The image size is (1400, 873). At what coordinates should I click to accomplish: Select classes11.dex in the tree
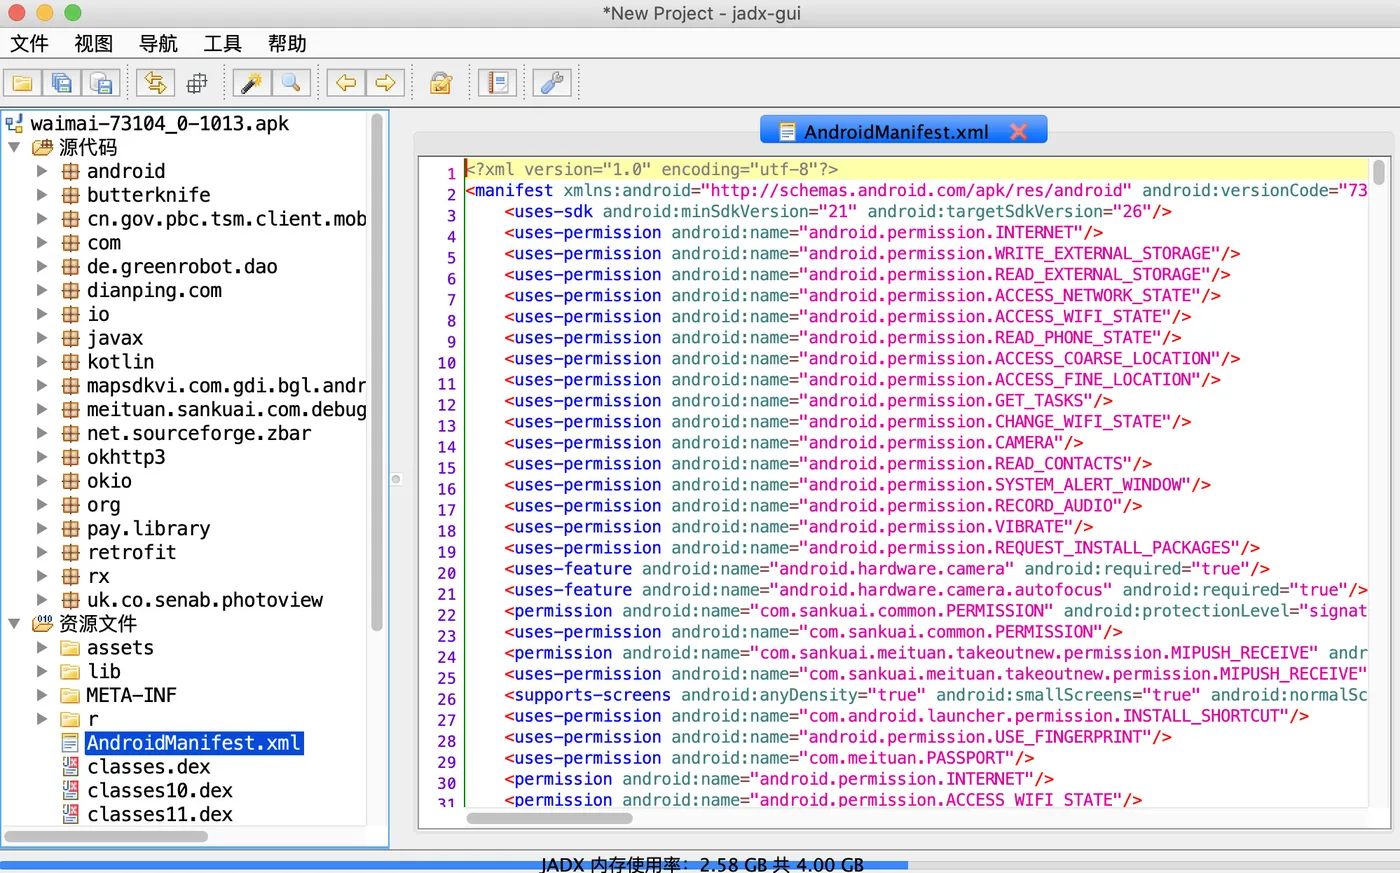(x=159, y=814)
